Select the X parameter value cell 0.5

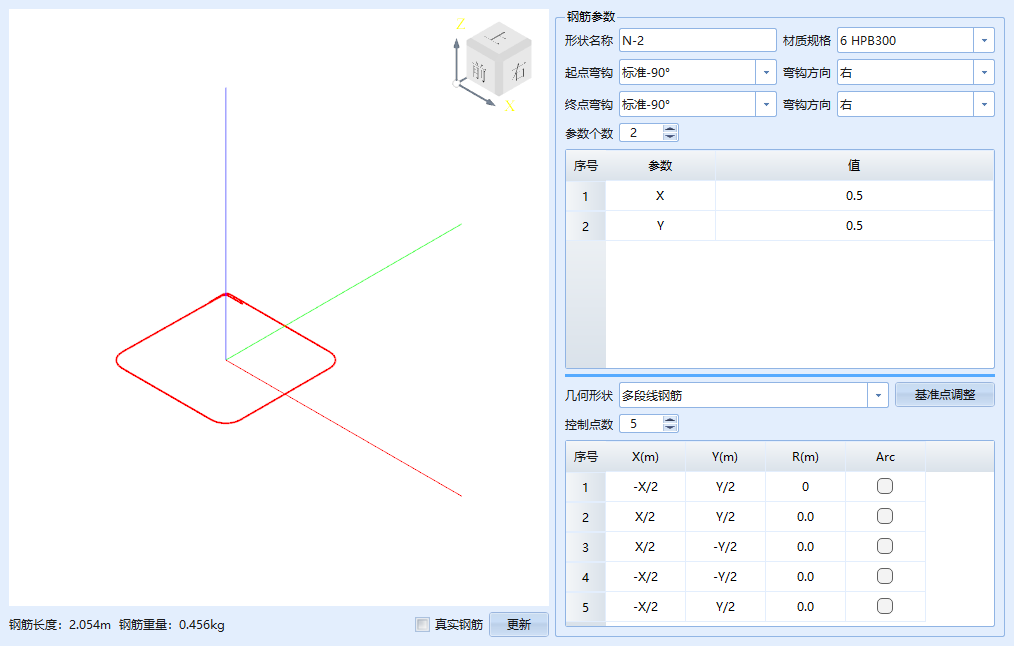[854, 196]
